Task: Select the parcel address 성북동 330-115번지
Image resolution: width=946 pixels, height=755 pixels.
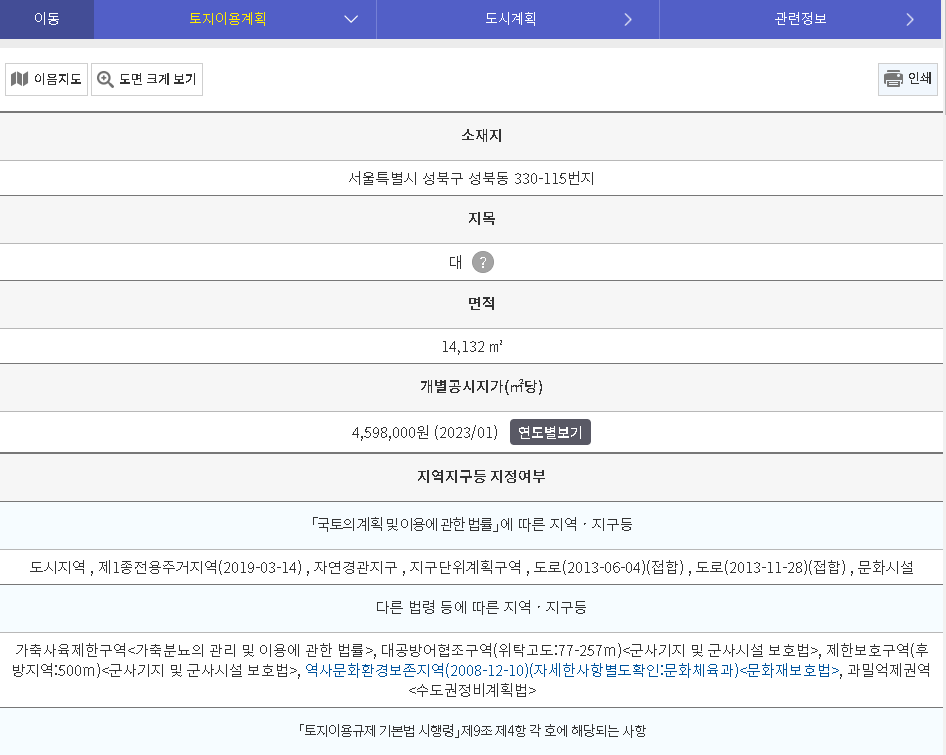Action: pos(473,178)
